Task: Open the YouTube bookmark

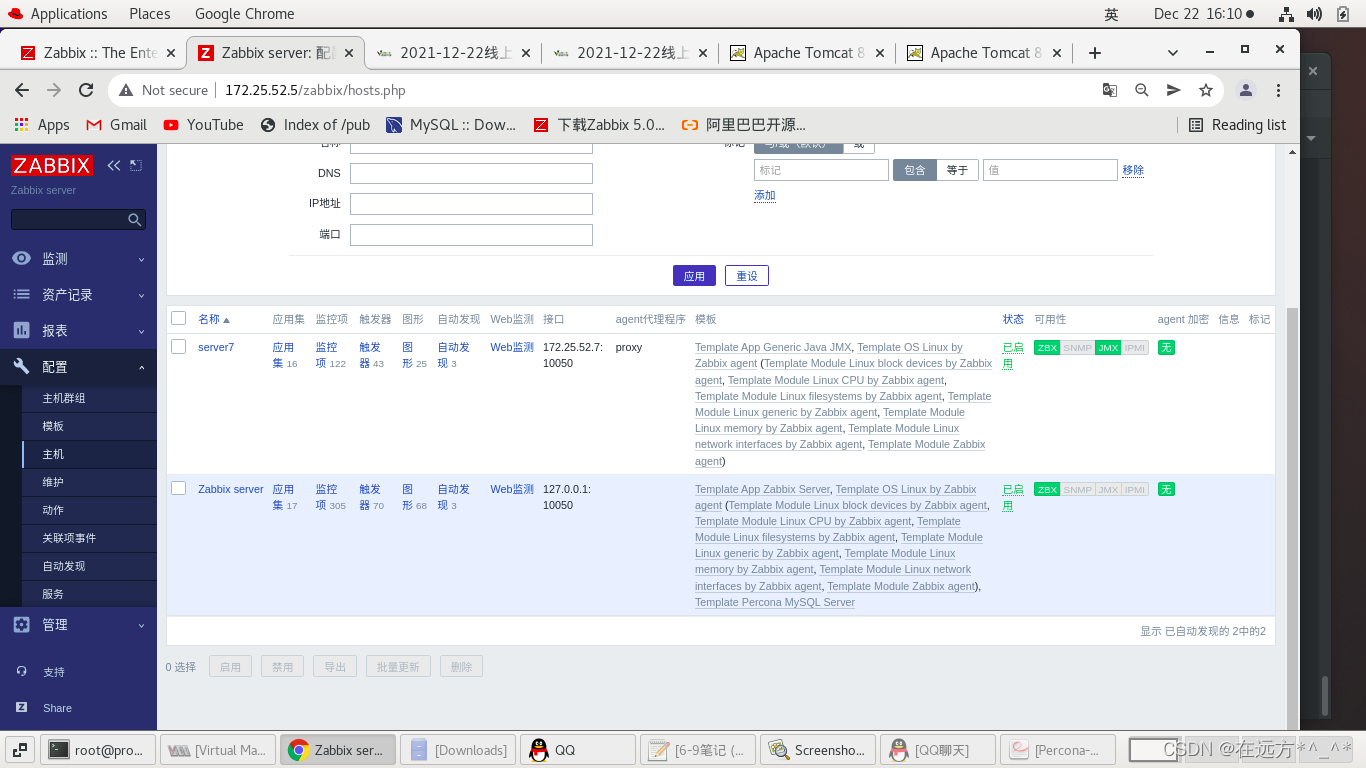Action: coord(203,125)
